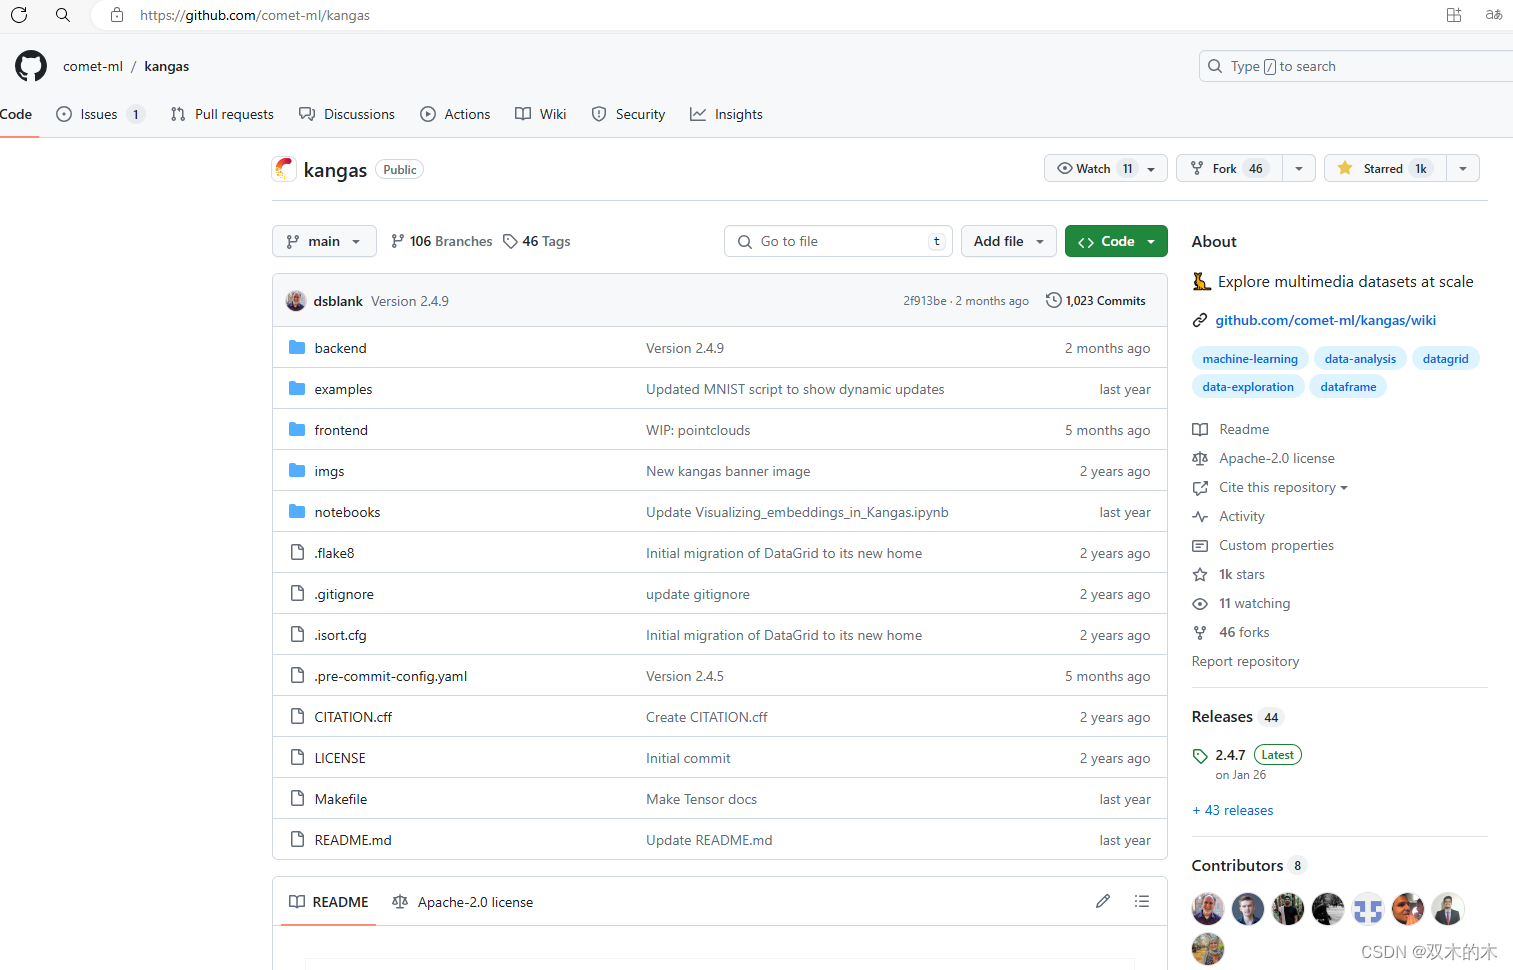Switch to the Pull requests tab
The height and width of the screenshot is (970, 1513).
coord(222,114)
